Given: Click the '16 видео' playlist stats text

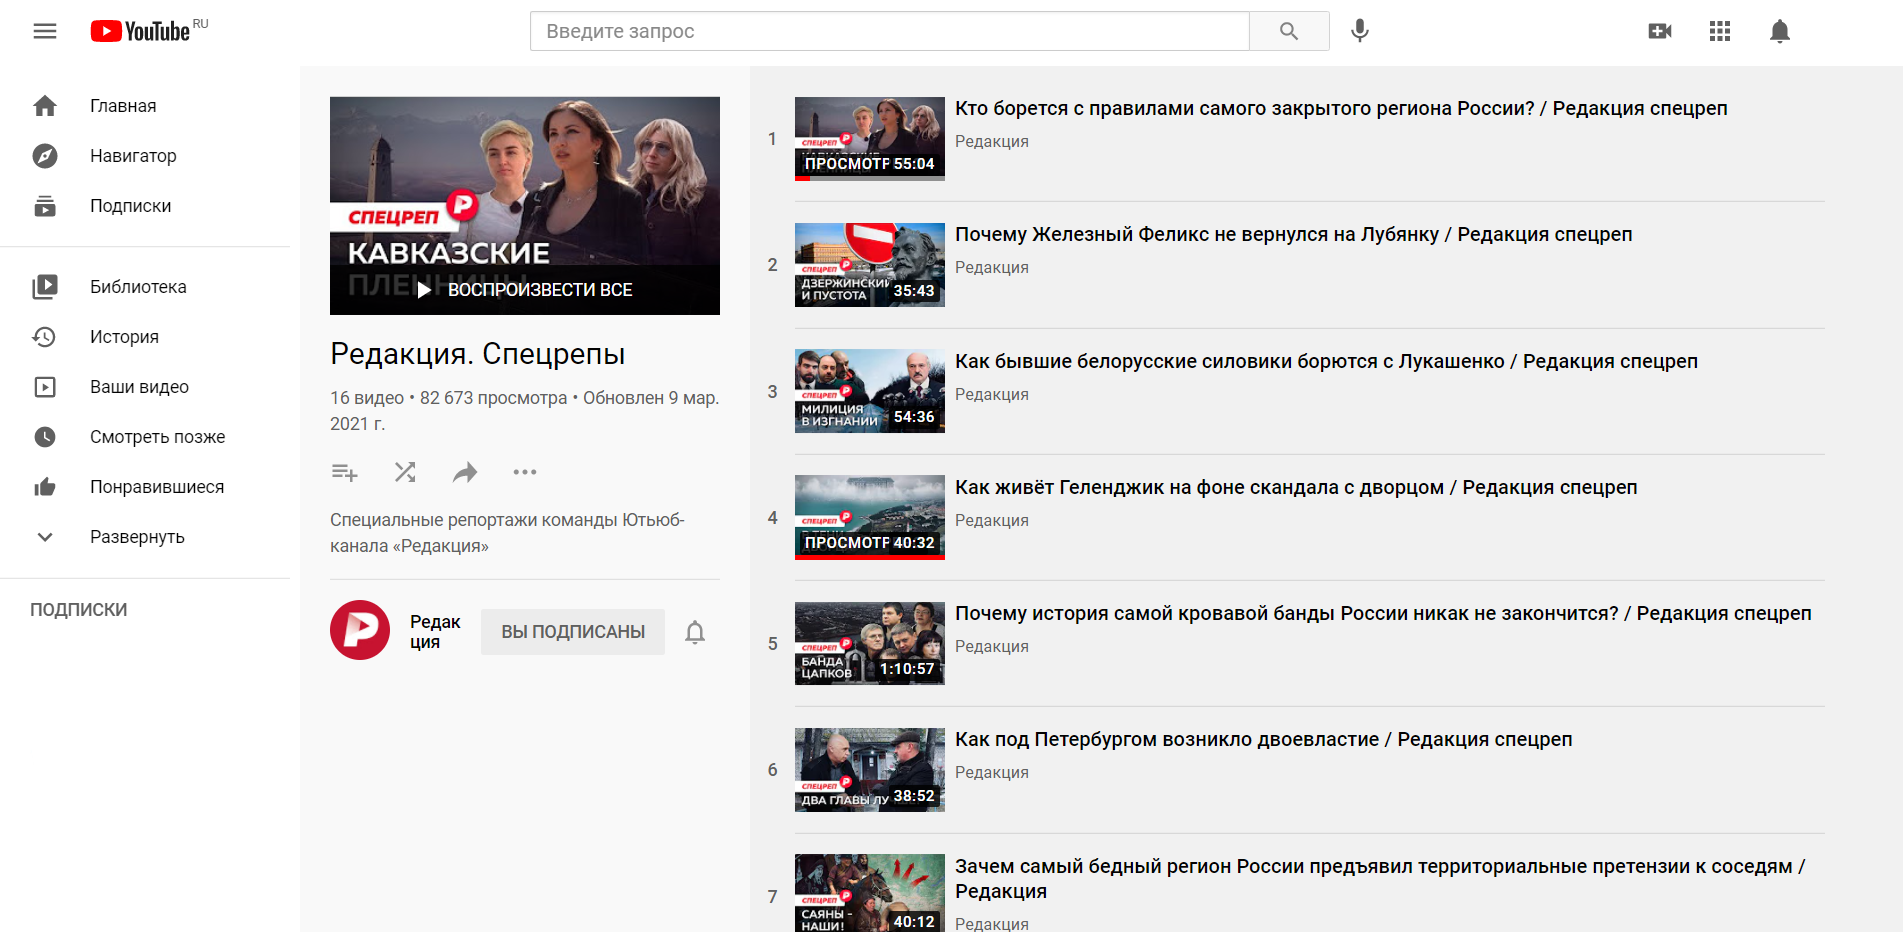Looking at the screenshot, I should [x=367, y=398].
